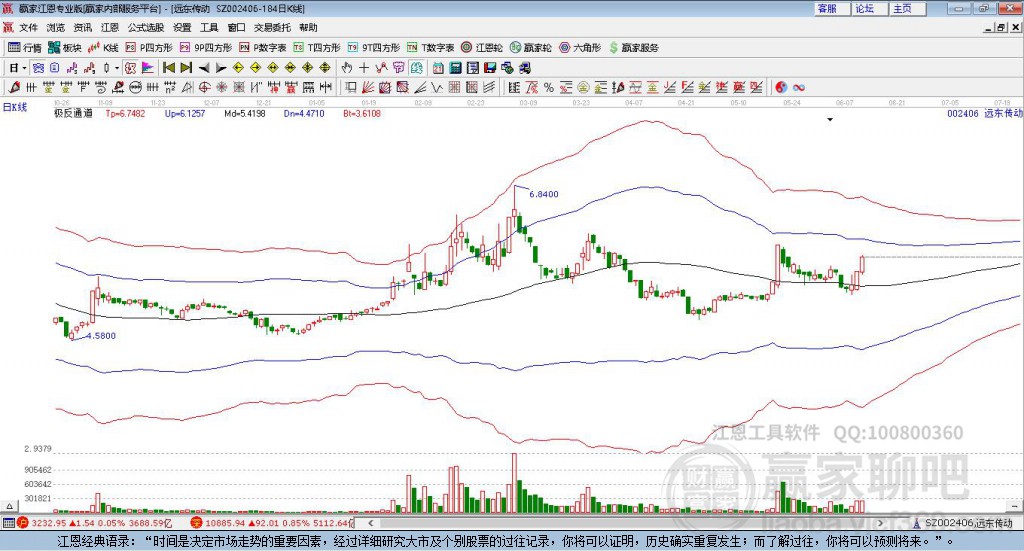This screenshot has width=1024, height=551.
Task: Click the 日K线 label on chart
Action: pyautogui.click(x=15, y=107)
